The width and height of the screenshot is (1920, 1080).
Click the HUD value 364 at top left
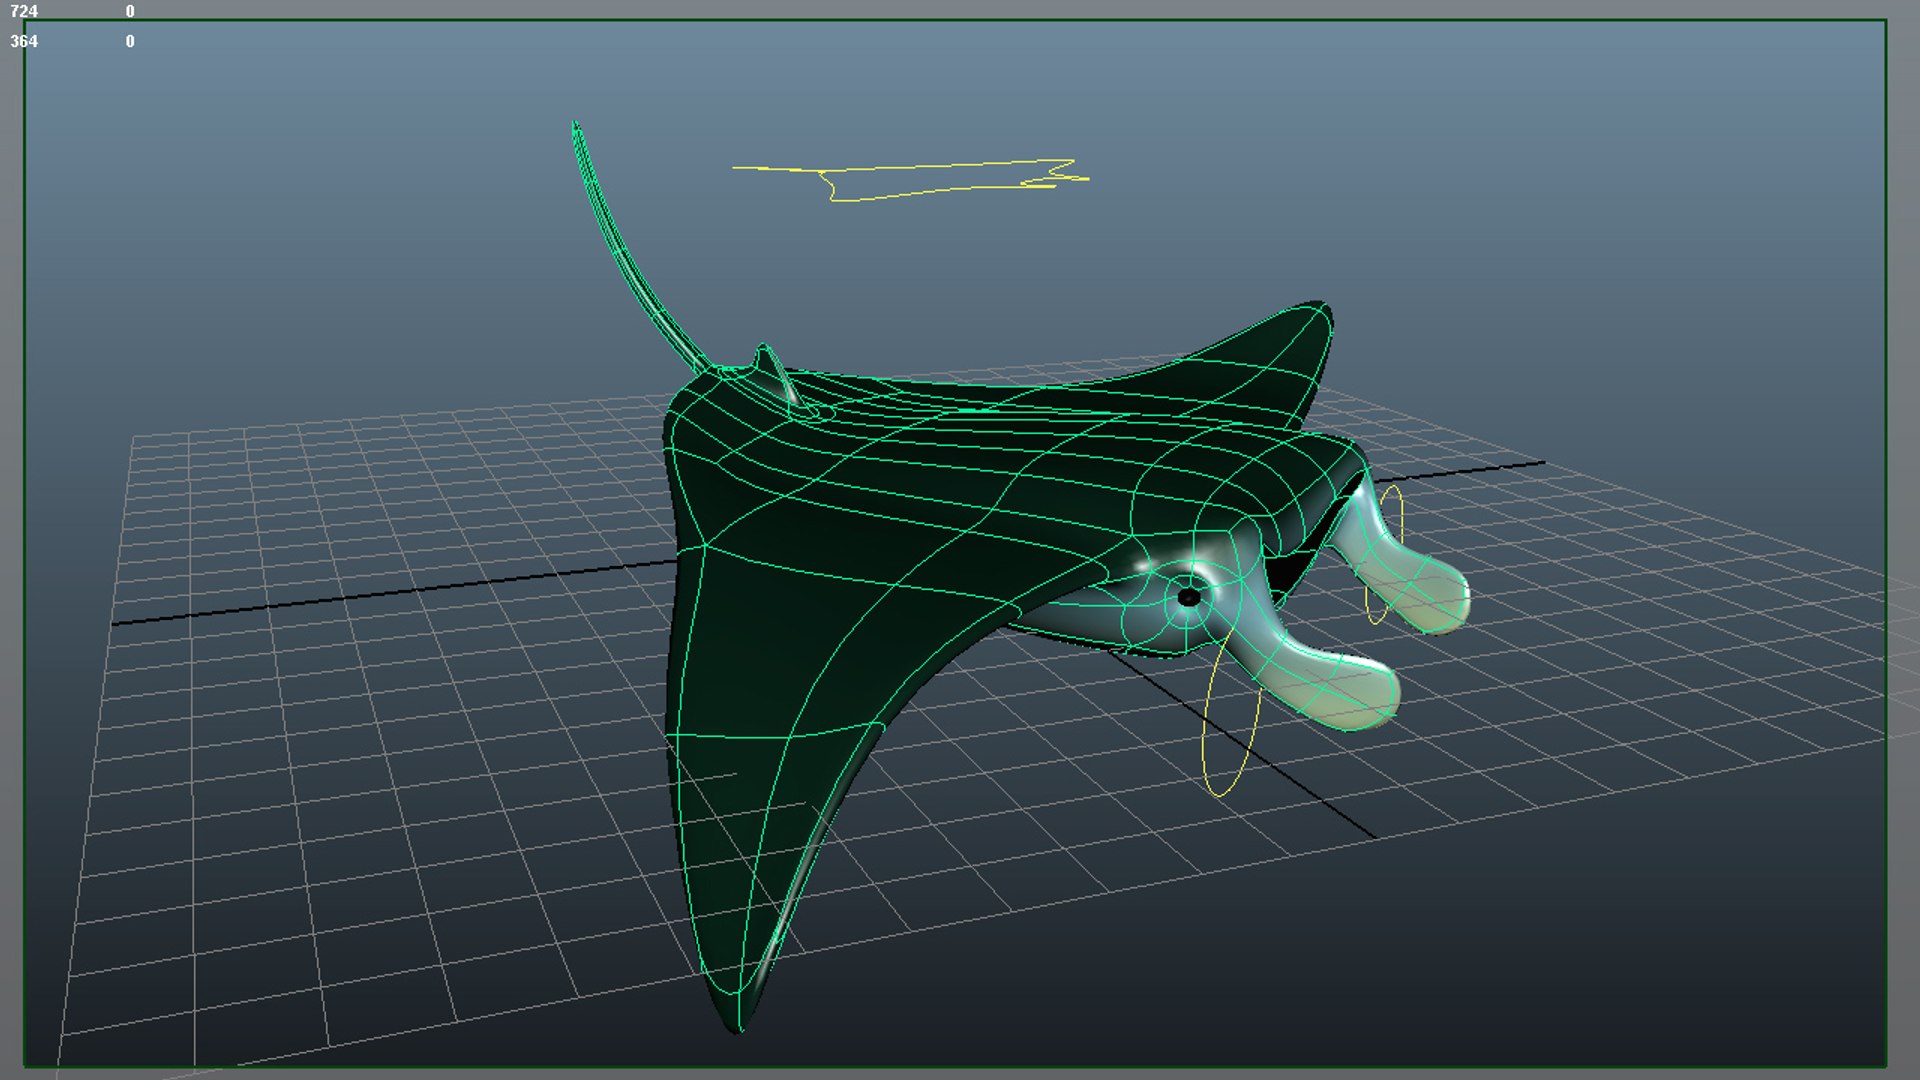(24, 42)
